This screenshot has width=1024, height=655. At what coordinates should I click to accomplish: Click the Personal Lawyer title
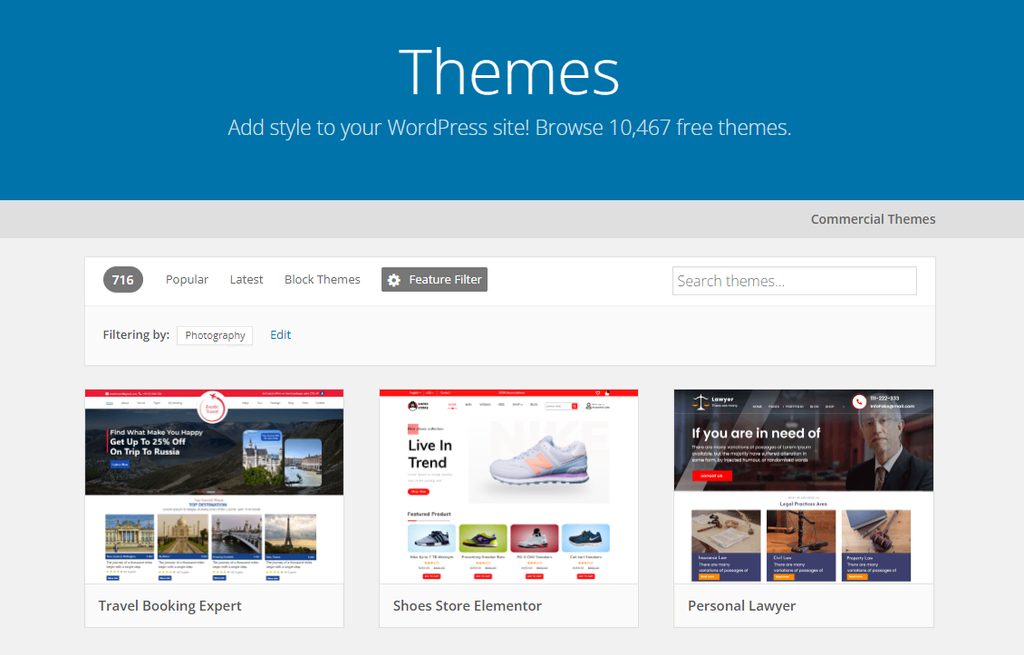tap(741, 606)
